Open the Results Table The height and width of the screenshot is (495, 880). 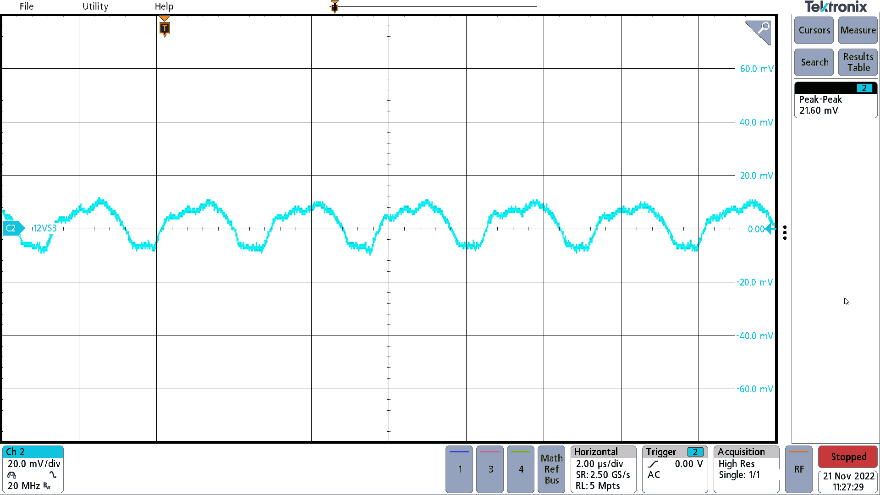pos(858,62)
